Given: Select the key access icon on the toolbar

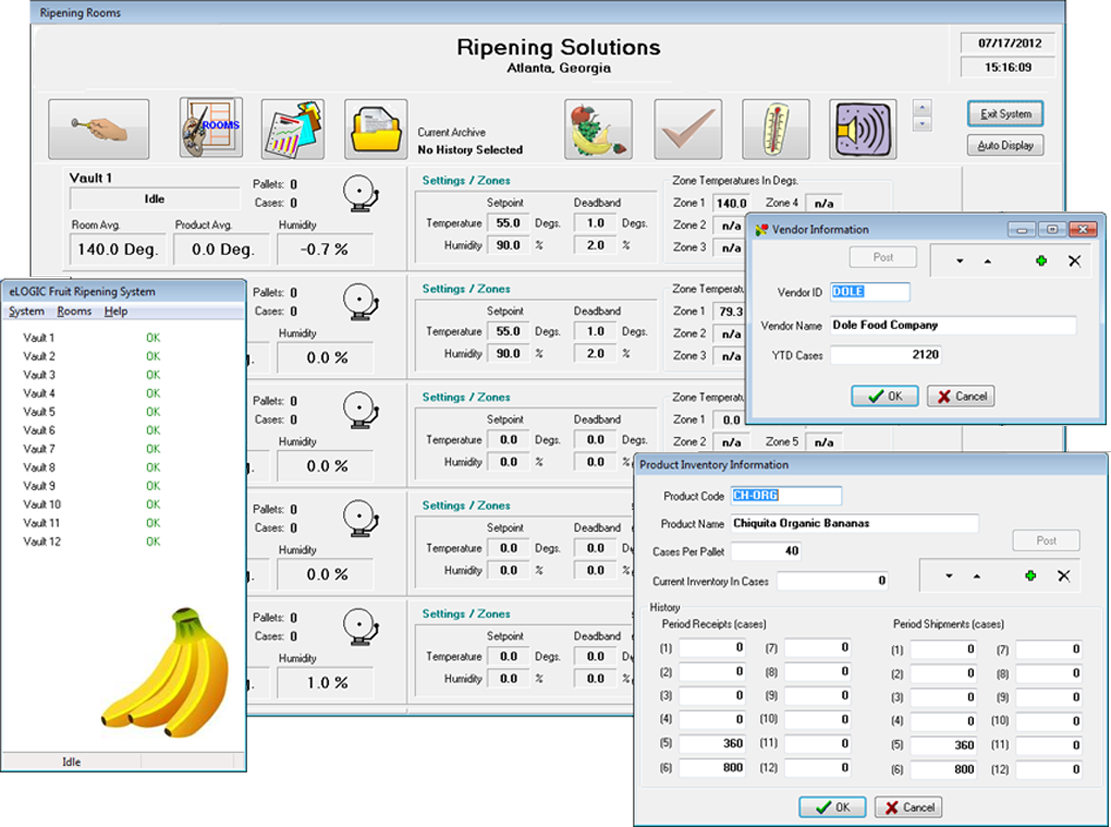Looking at the screenshot, I should (x=98, y=129).
